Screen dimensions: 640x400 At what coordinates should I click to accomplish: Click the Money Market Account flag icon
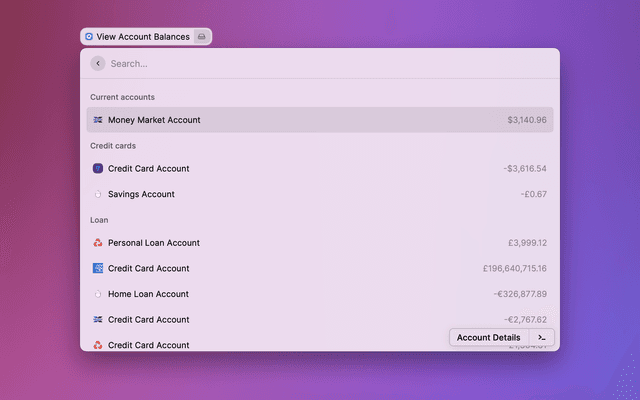point(98,120)
